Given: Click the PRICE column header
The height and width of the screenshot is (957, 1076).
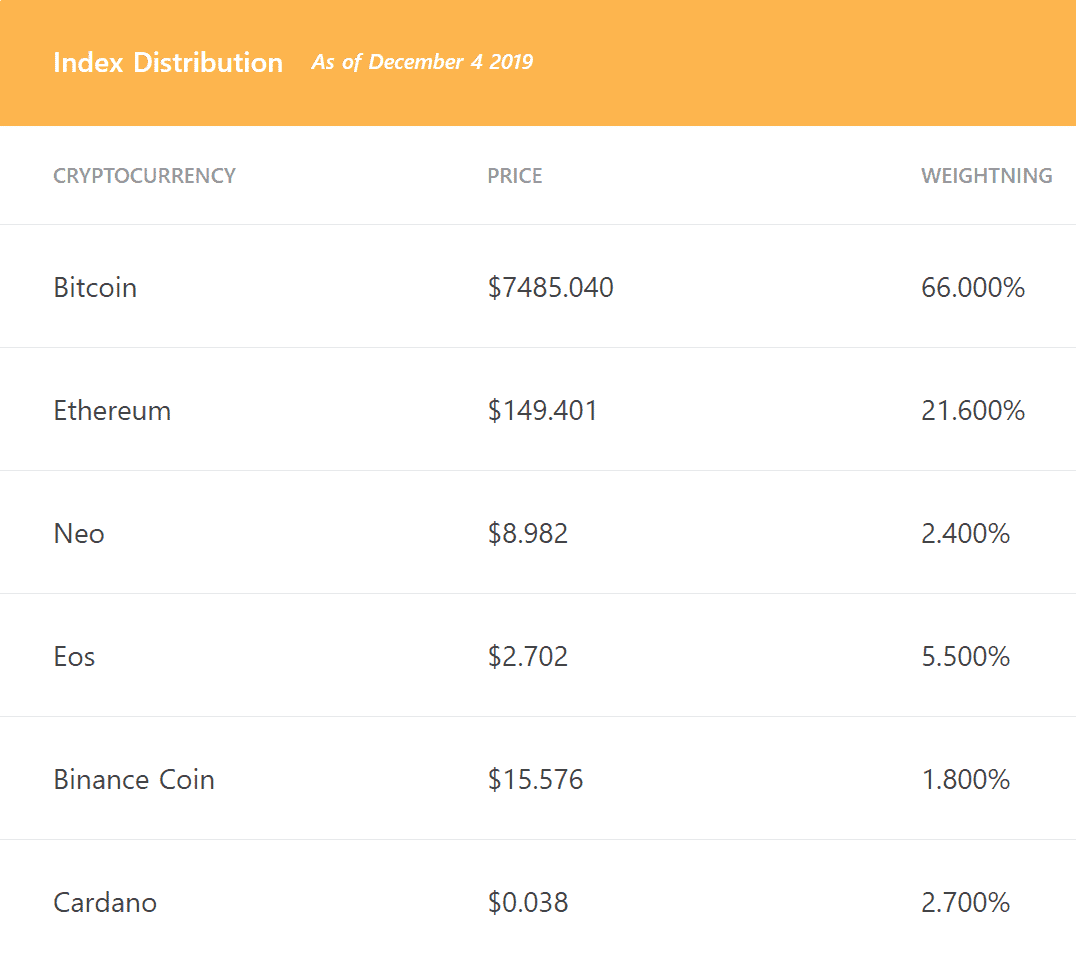Looking at the screenshot, I should (x=515, y=176).
